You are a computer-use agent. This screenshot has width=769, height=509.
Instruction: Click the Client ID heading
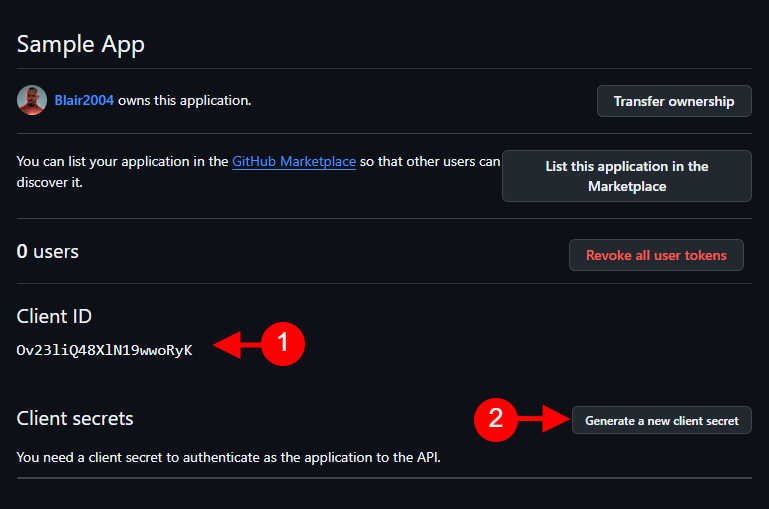pyautogui.click(x=54, y=316)
